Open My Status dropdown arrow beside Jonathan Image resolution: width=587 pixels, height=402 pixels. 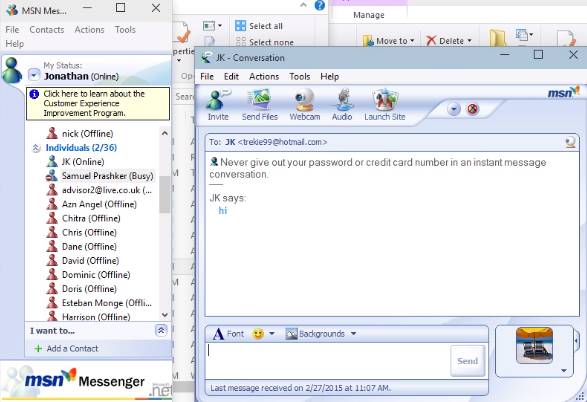(x=34, y=75)
